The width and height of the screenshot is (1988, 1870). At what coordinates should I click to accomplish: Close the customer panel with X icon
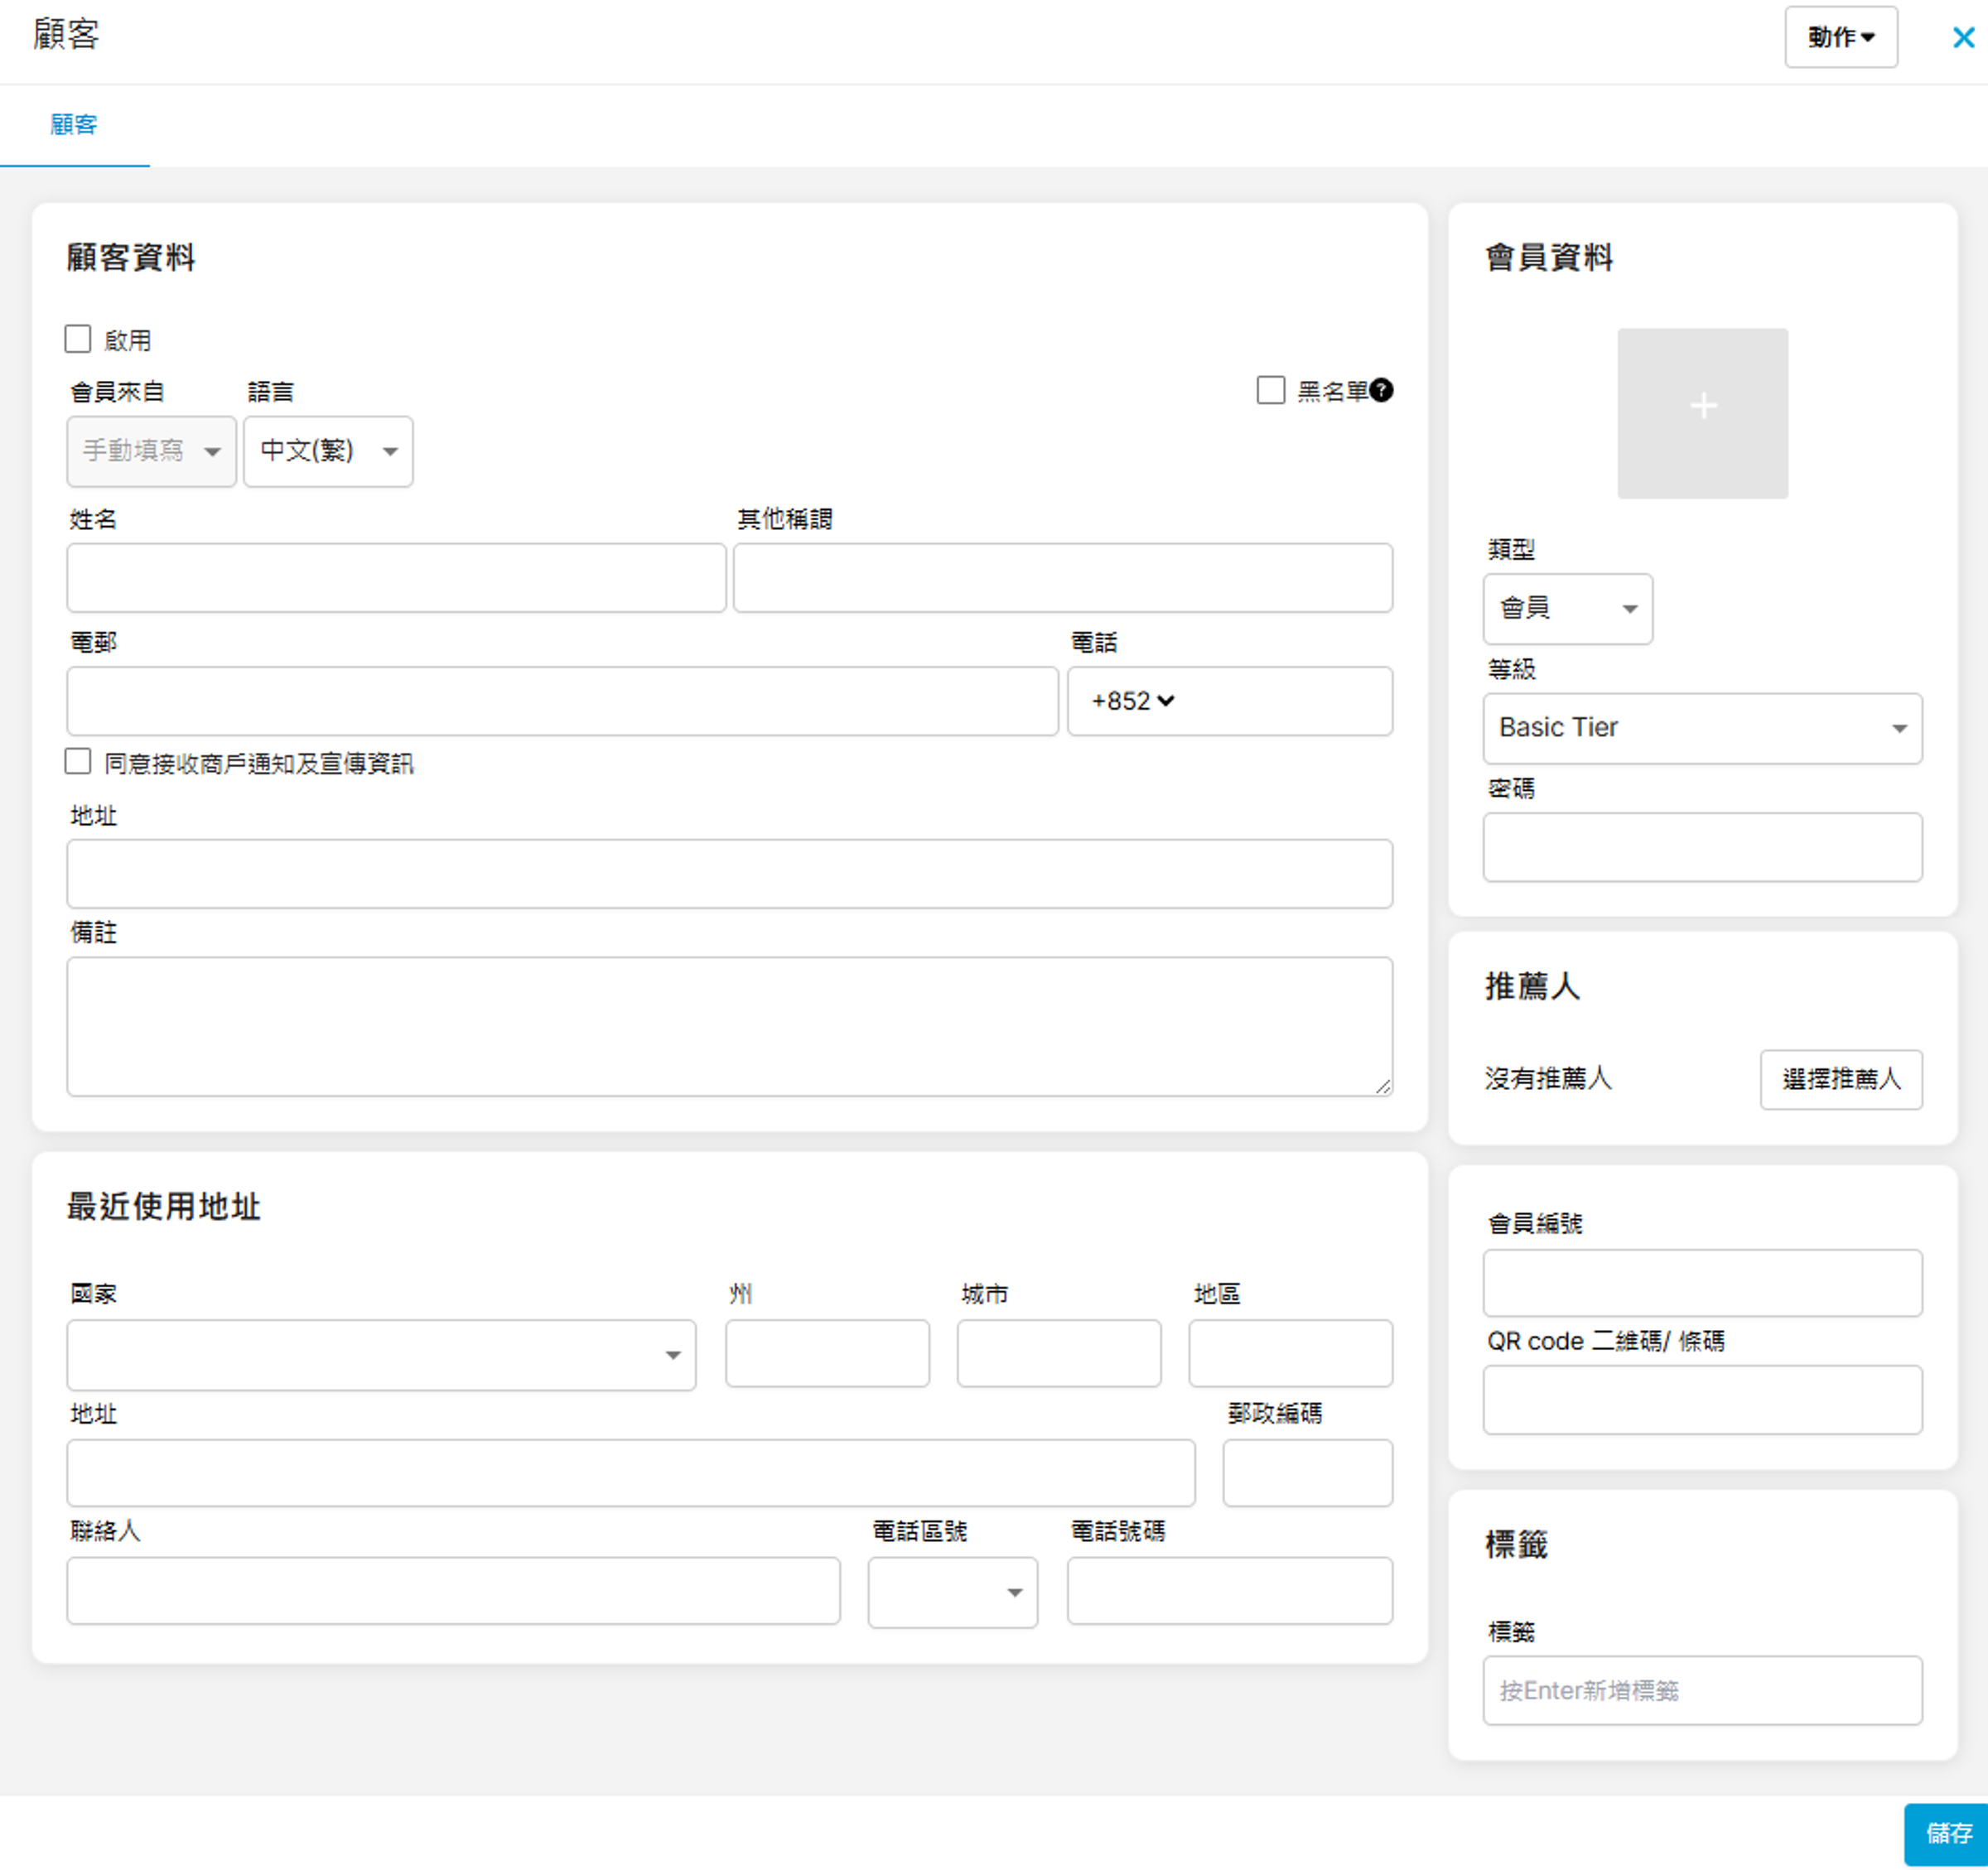click(x=1962, y=38)
